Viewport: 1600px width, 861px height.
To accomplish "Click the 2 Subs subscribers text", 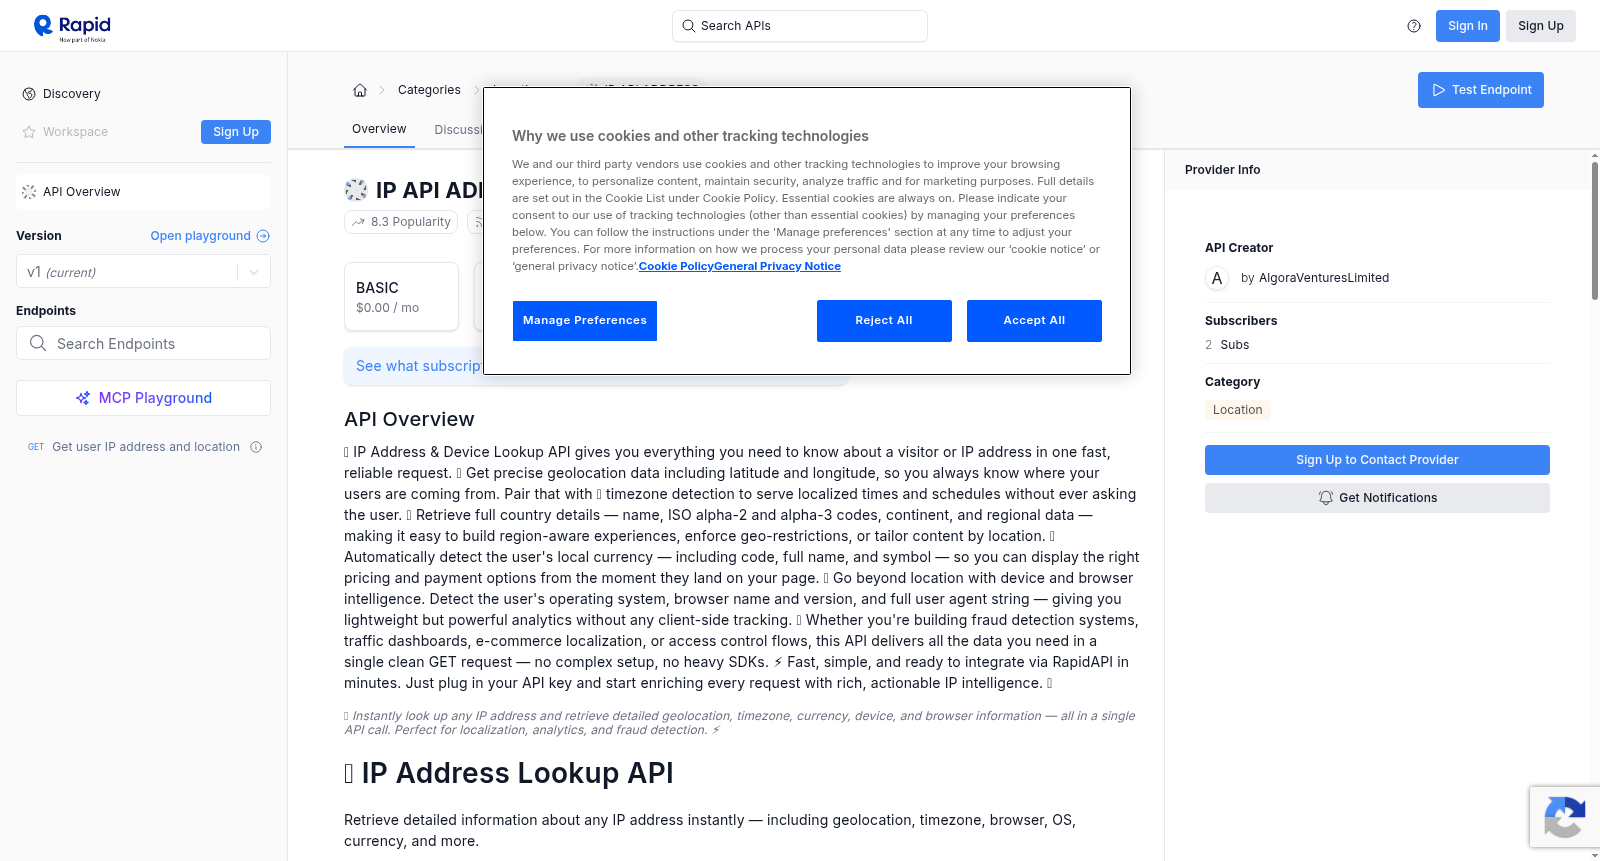I will (1227, 345).
